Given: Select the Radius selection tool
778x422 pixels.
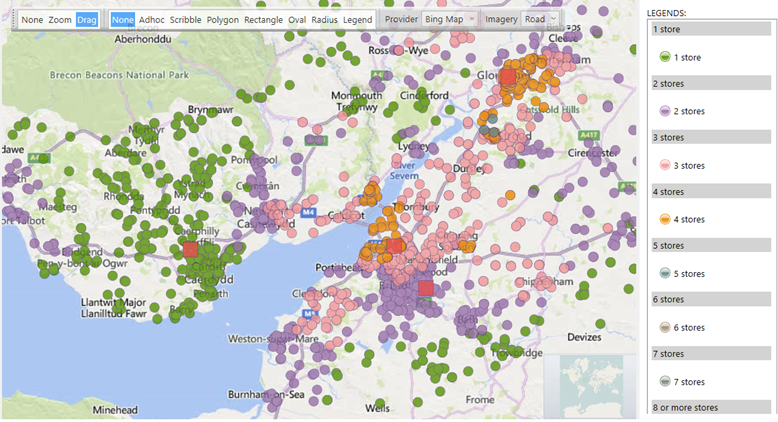Looking at the screenshot, I should tap(324, 20).
